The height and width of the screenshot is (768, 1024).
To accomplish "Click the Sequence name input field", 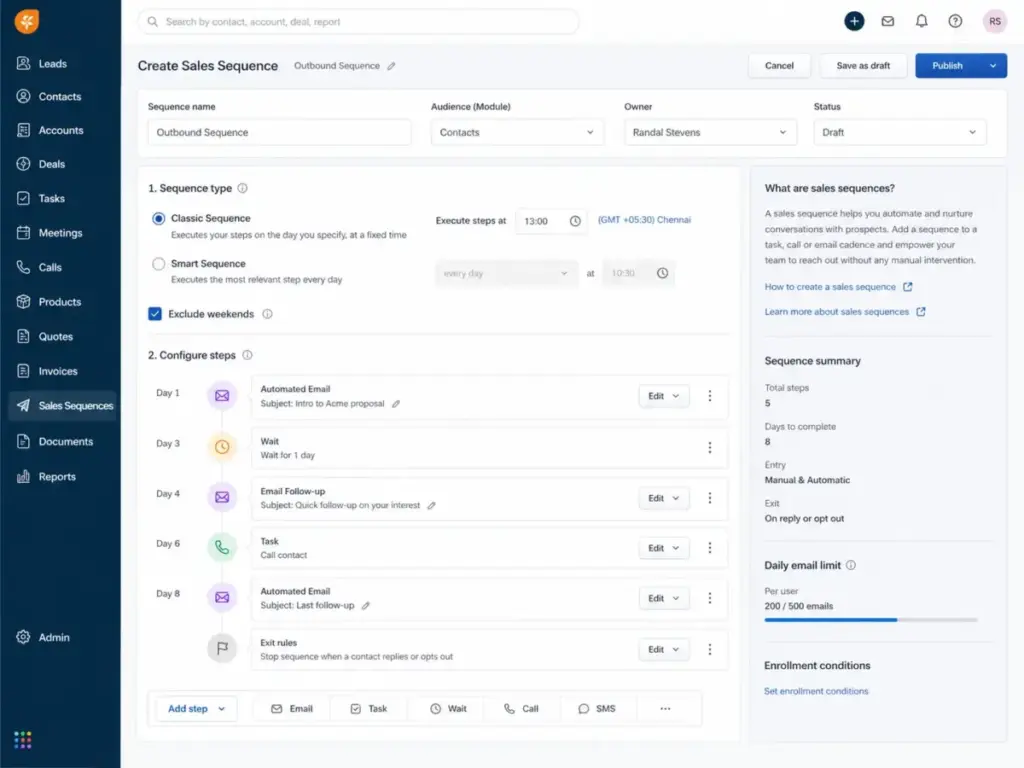I will 280,132.
